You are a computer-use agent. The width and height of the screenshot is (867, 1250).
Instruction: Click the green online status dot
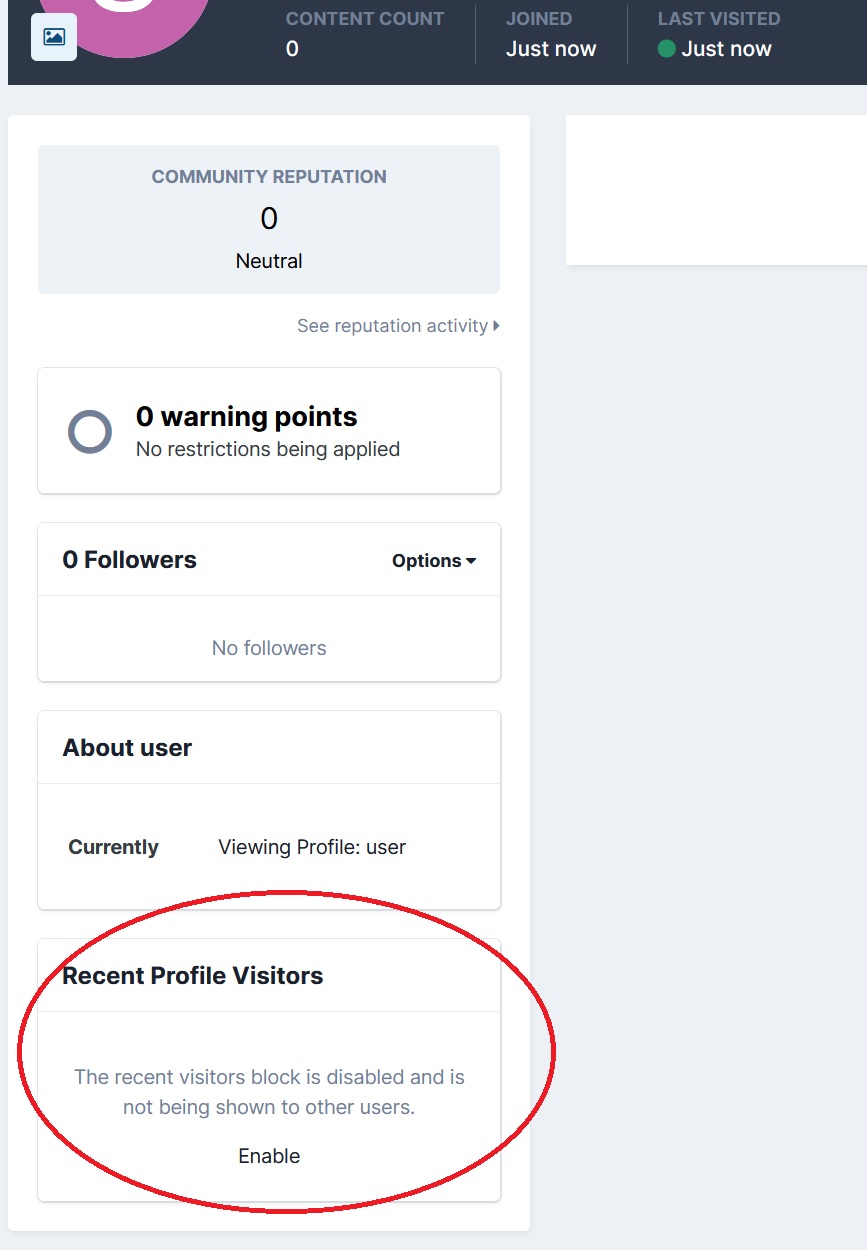(667, 49)
